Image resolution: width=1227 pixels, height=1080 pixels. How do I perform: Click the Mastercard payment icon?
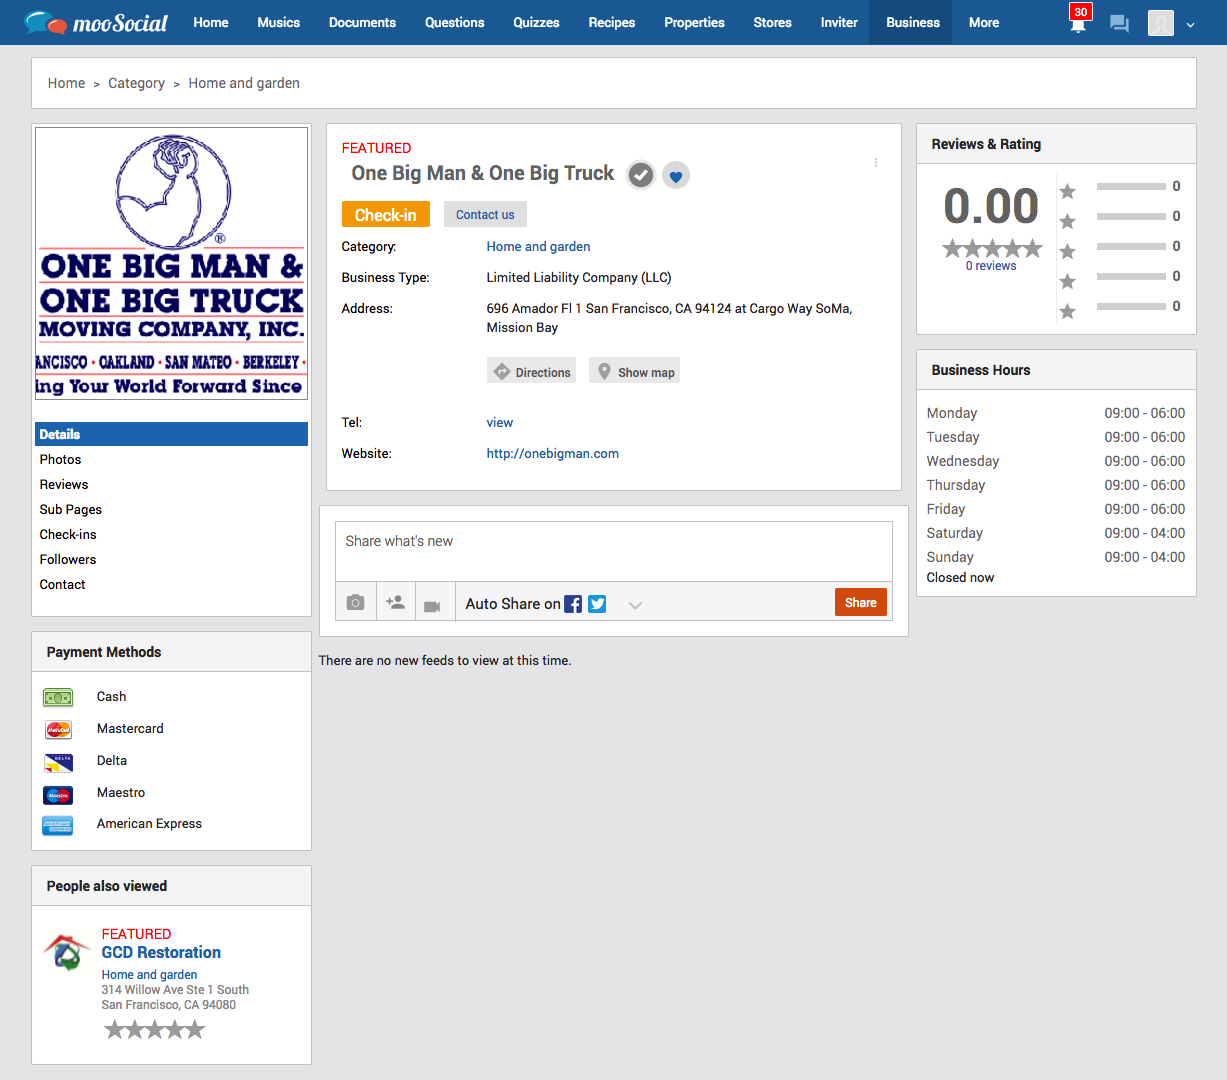click(x=58, y=729)
